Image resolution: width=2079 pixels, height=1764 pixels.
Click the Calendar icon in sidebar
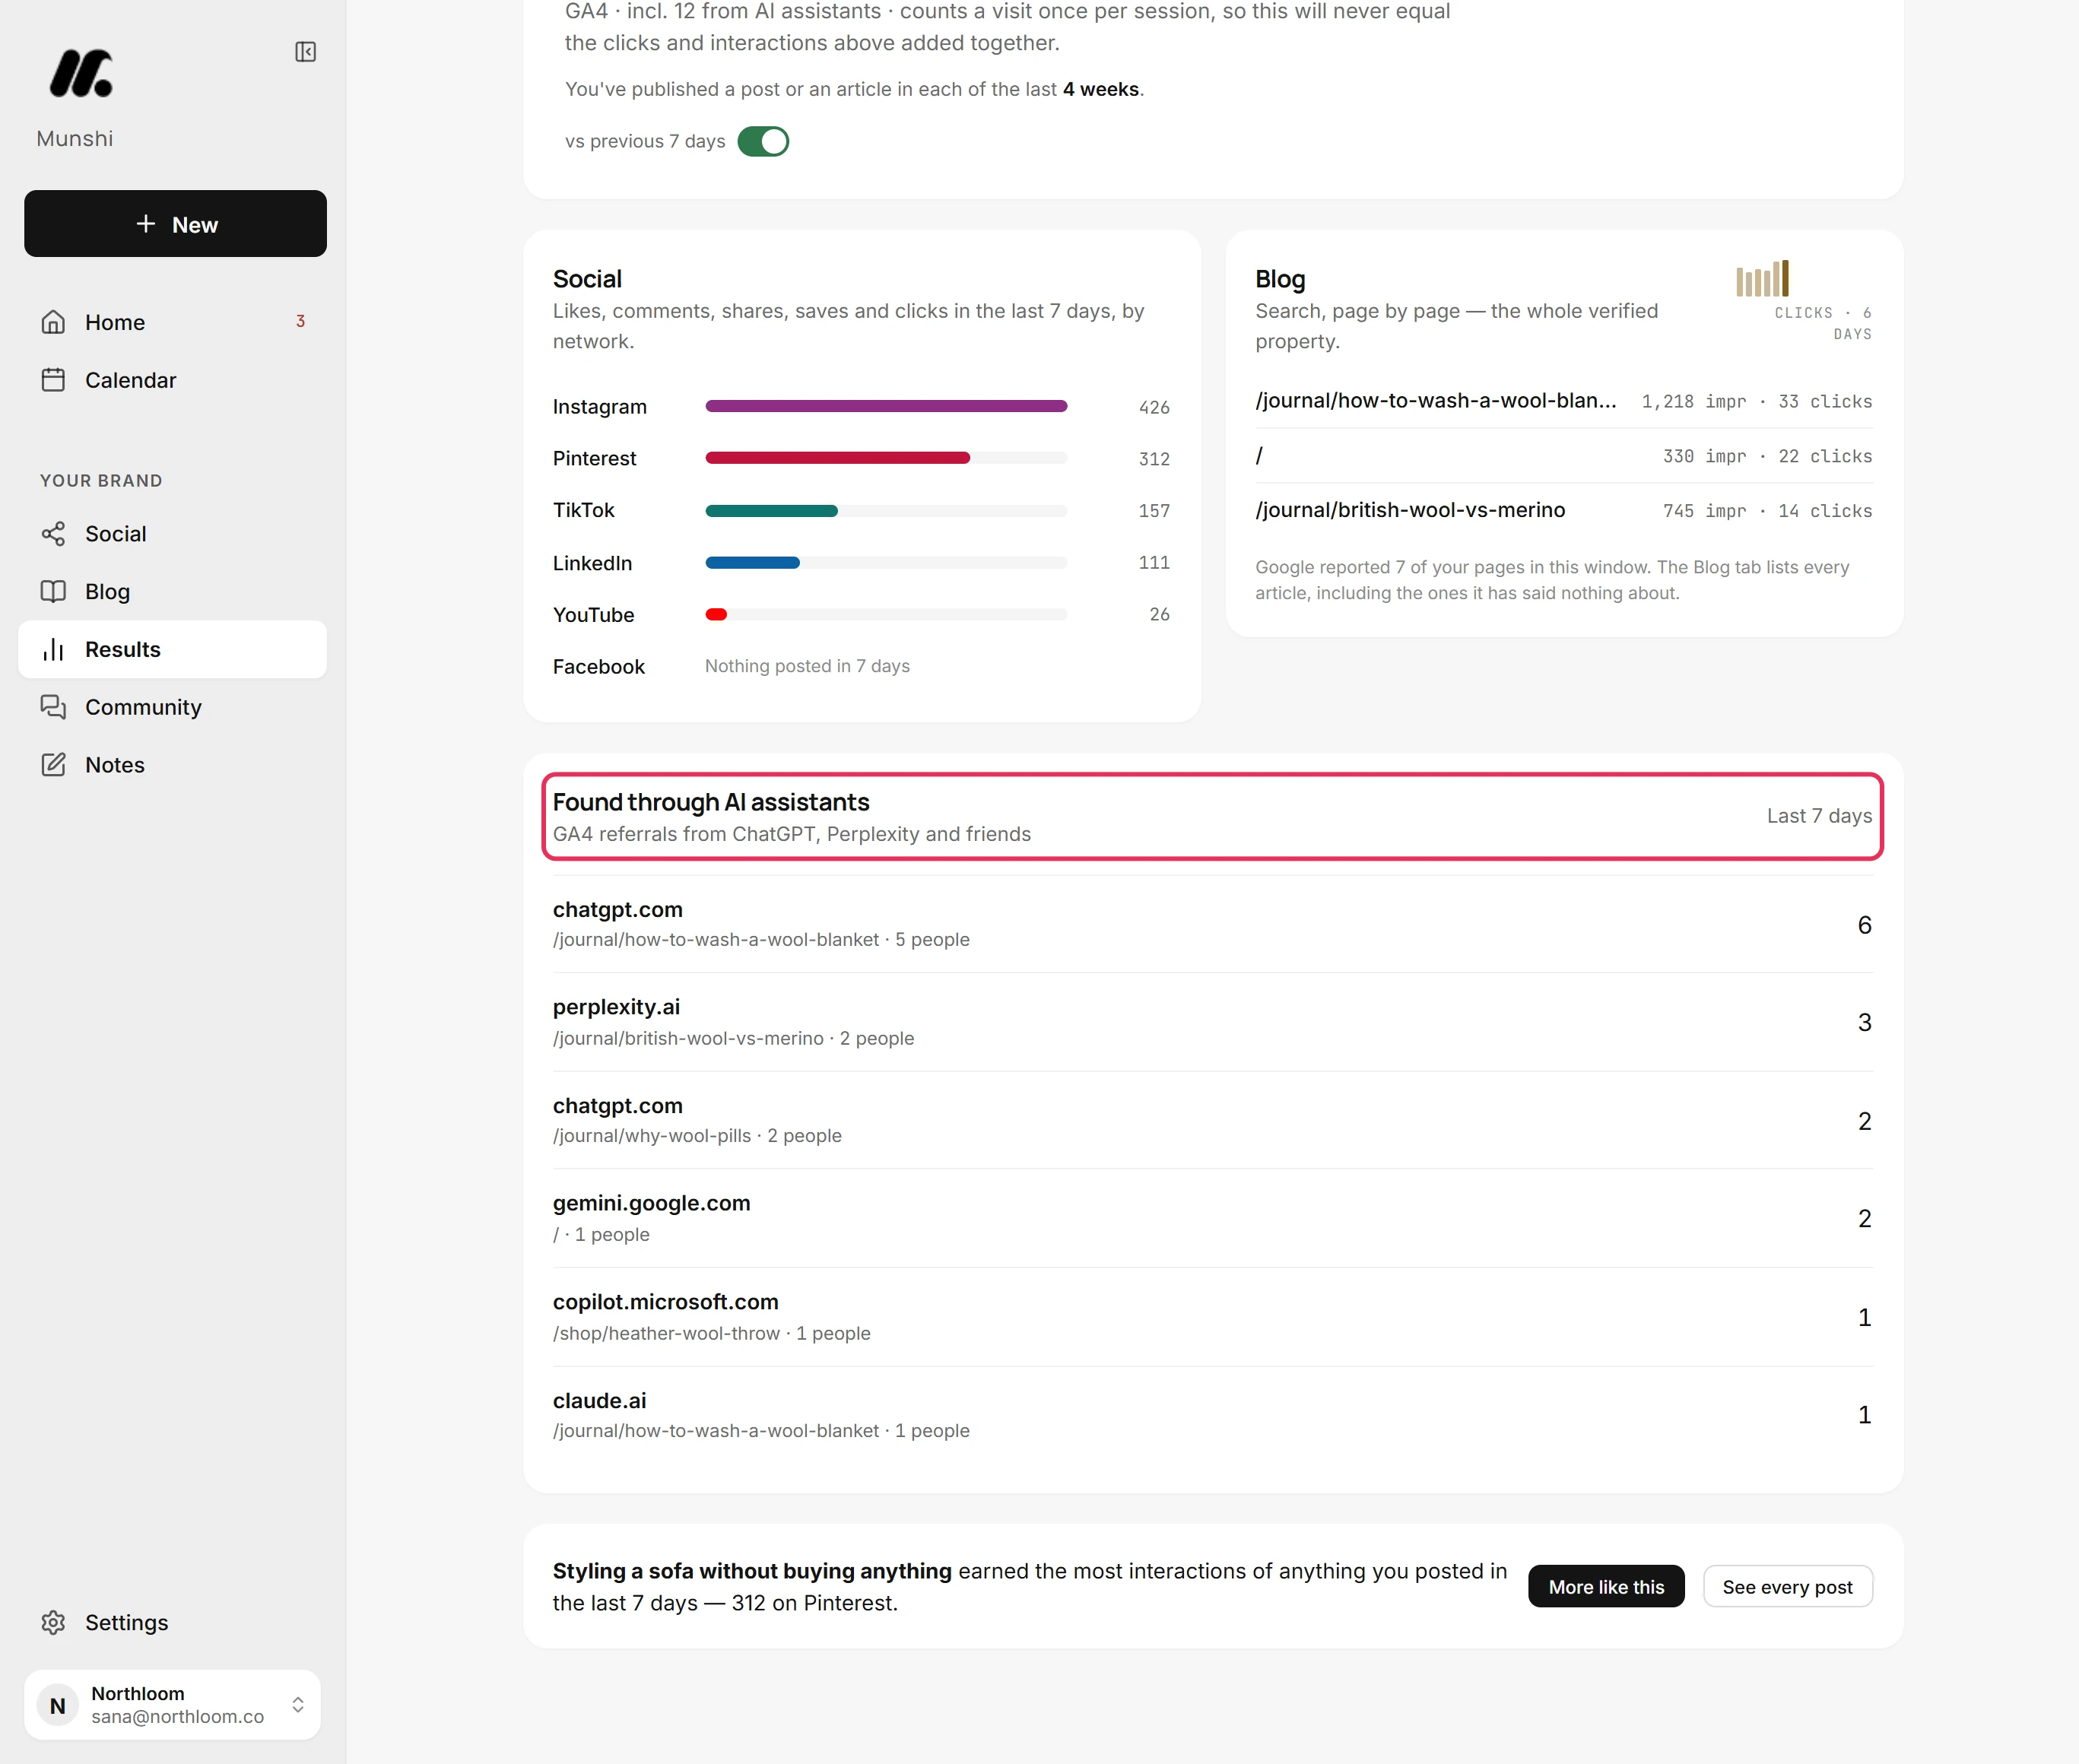(x=53, y=380)
